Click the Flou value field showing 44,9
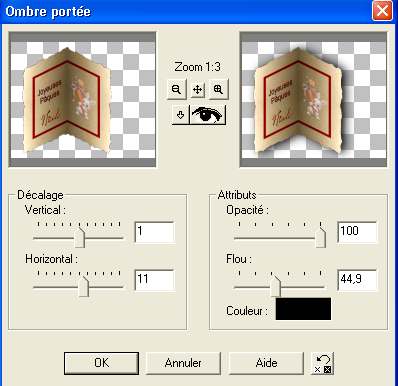Screen dimensions: 398x386 (357, 280)
